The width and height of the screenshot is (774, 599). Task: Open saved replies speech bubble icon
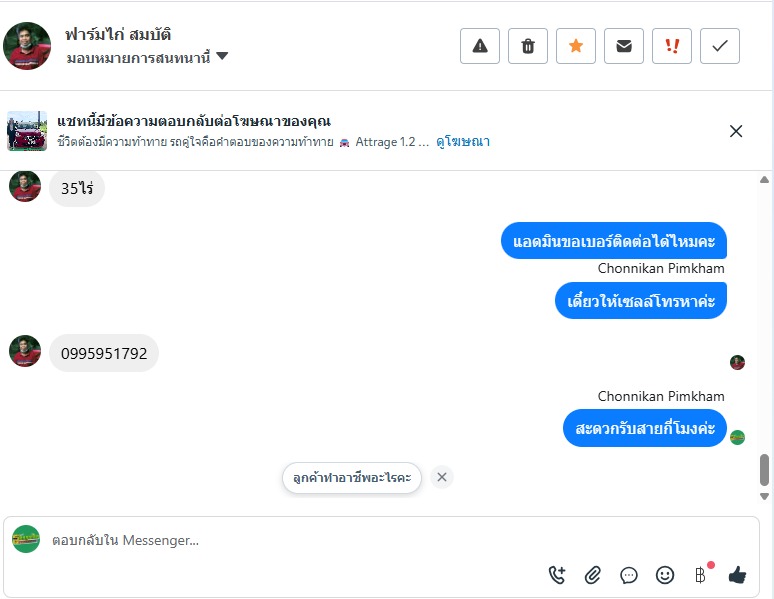pos(629,575)
